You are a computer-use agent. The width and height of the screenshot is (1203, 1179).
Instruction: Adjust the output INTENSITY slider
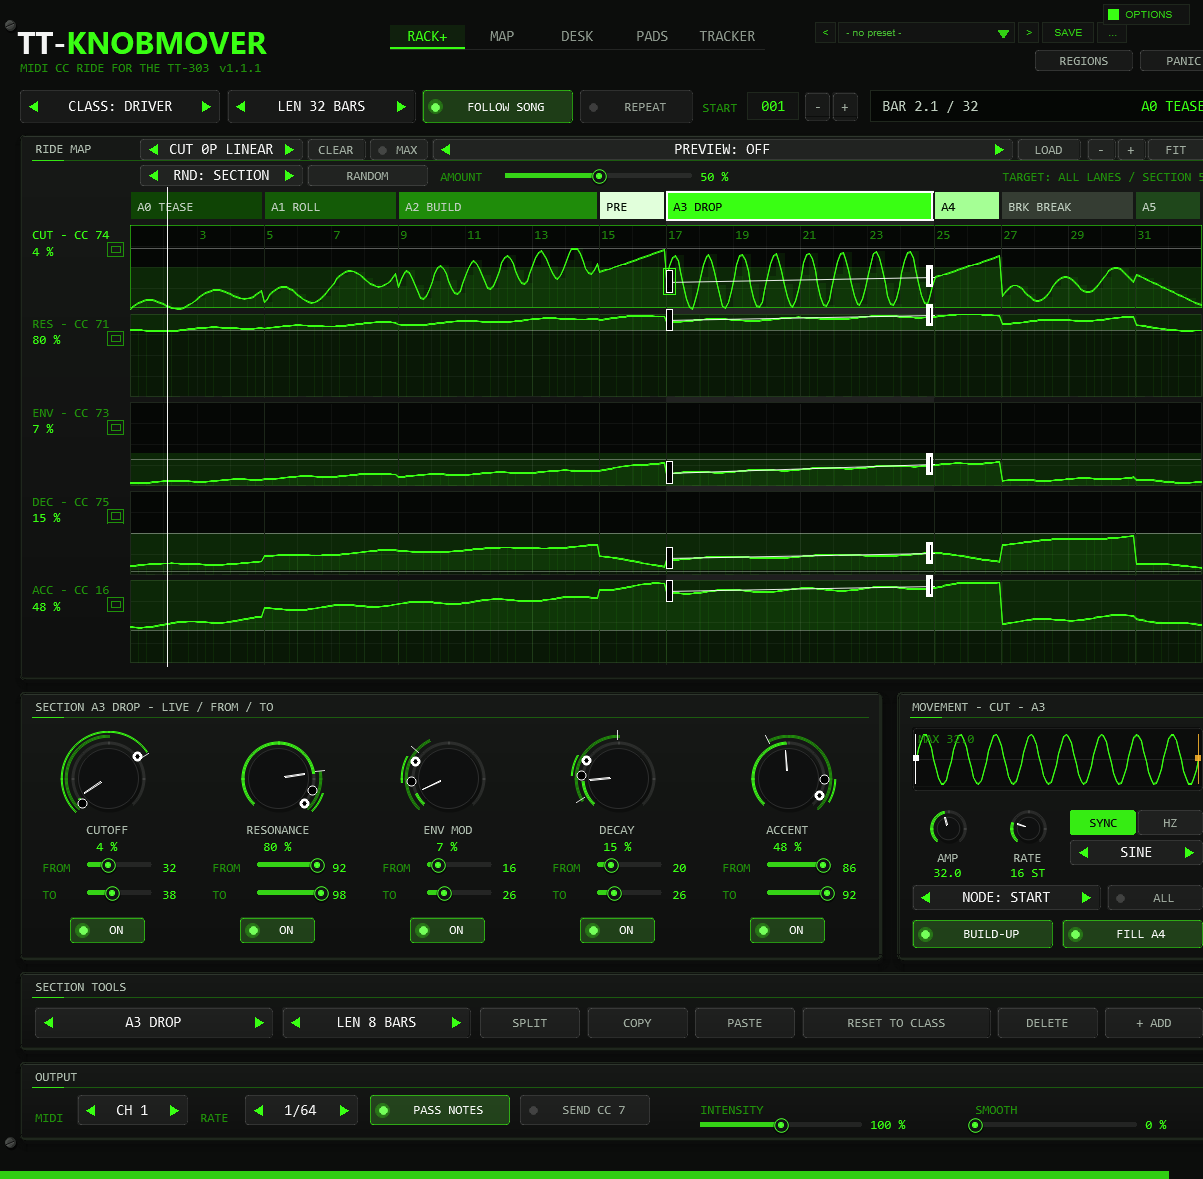coord(780,1125)
